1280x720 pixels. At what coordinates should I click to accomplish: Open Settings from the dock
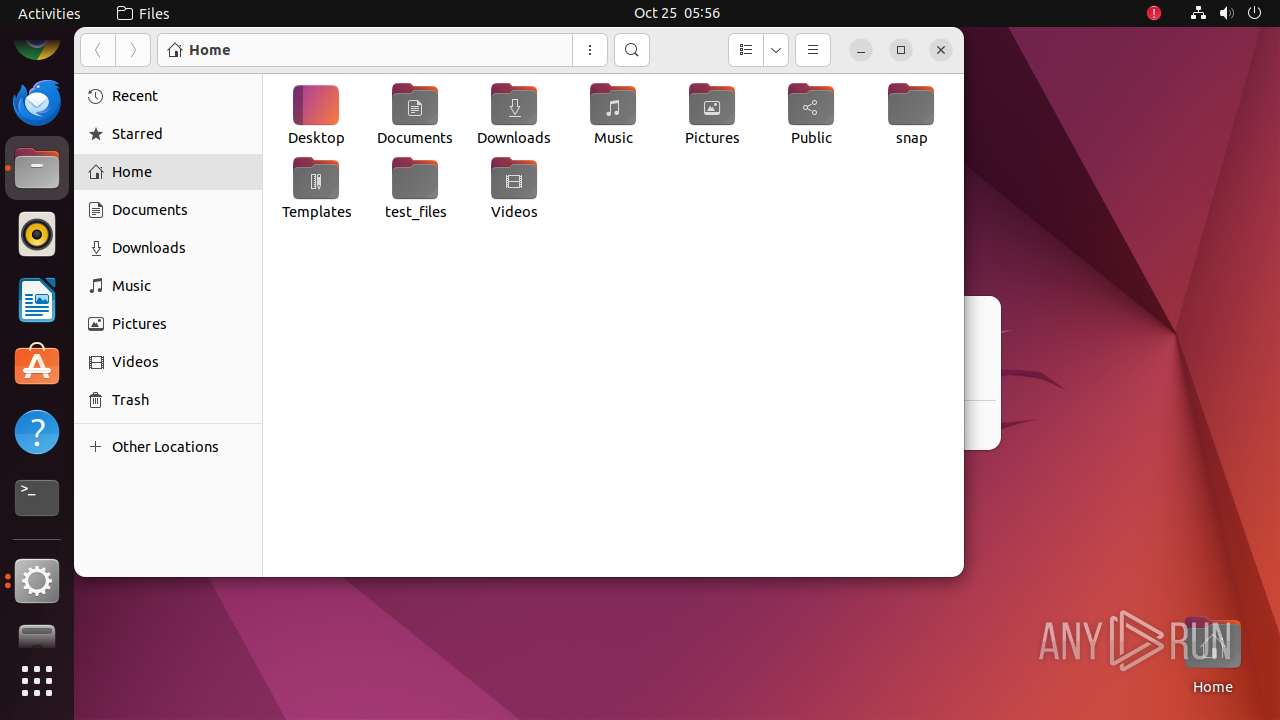click(x=37, y=581)
